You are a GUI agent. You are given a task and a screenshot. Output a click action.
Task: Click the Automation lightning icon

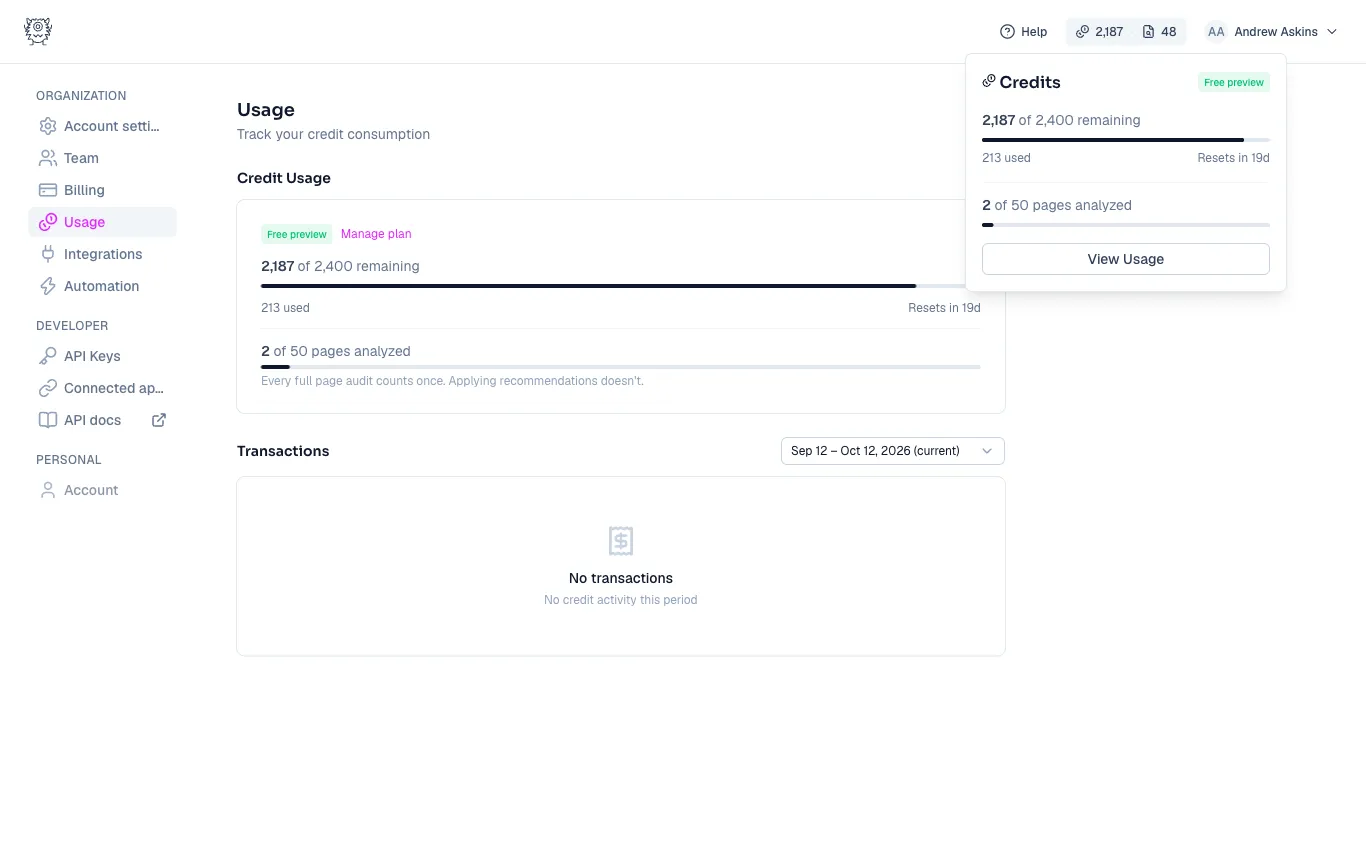point(47,286)
